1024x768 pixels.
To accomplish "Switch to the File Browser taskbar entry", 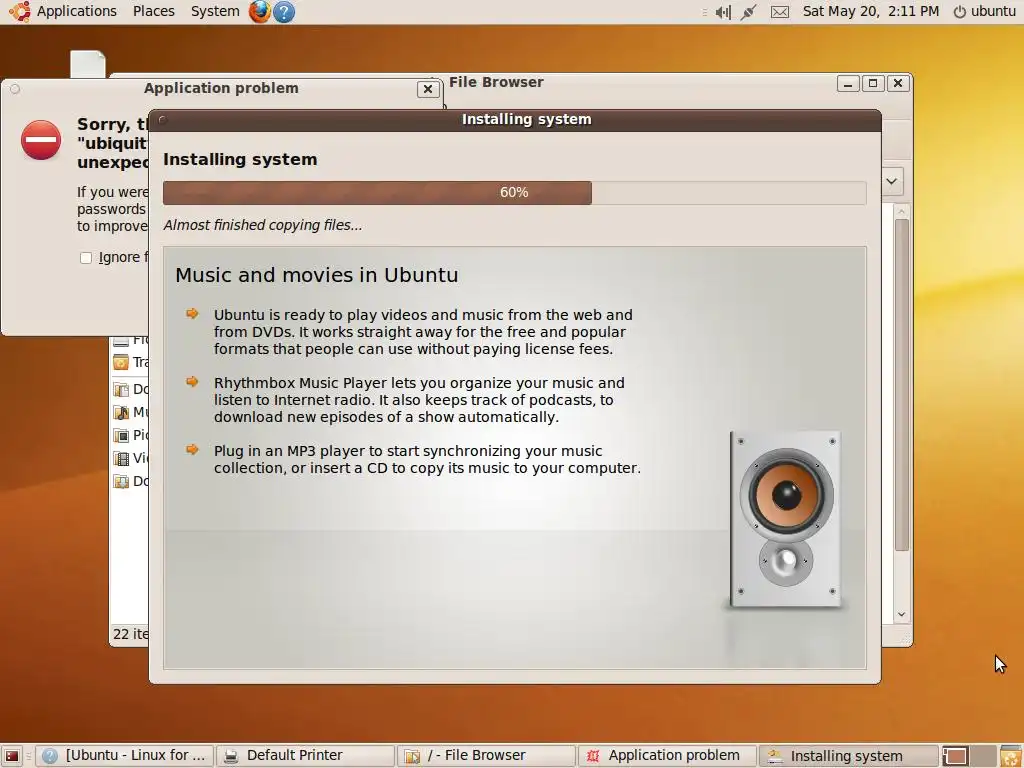I will (487, 756).
